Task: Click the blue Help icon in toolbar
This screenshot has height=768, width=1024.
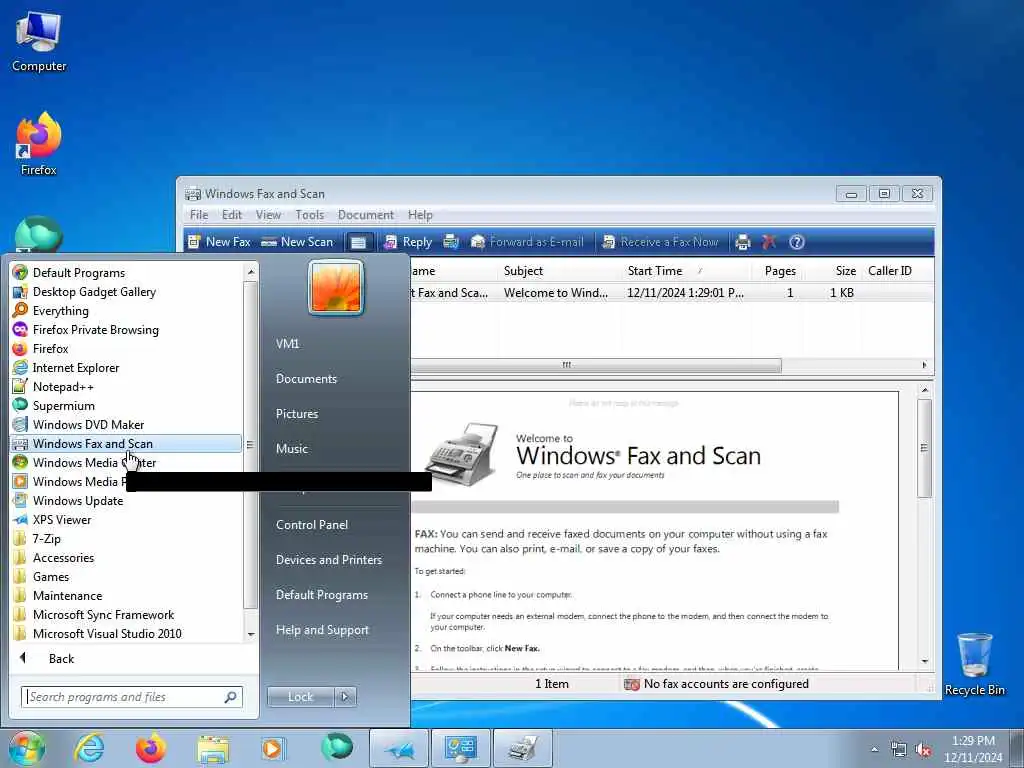Action: [796, 242]
